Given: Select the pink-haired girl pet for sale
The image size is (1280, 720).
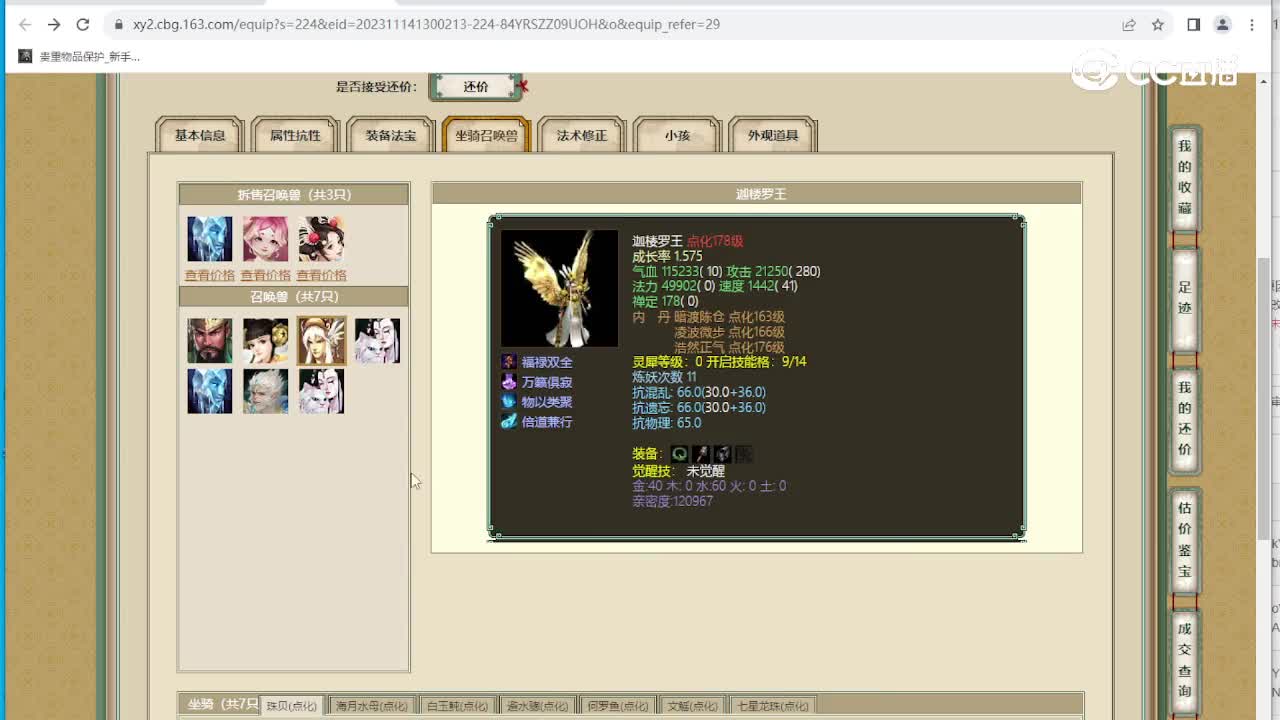Looking at the screenshot, I should pyautogui.click(x=265, y=240).
